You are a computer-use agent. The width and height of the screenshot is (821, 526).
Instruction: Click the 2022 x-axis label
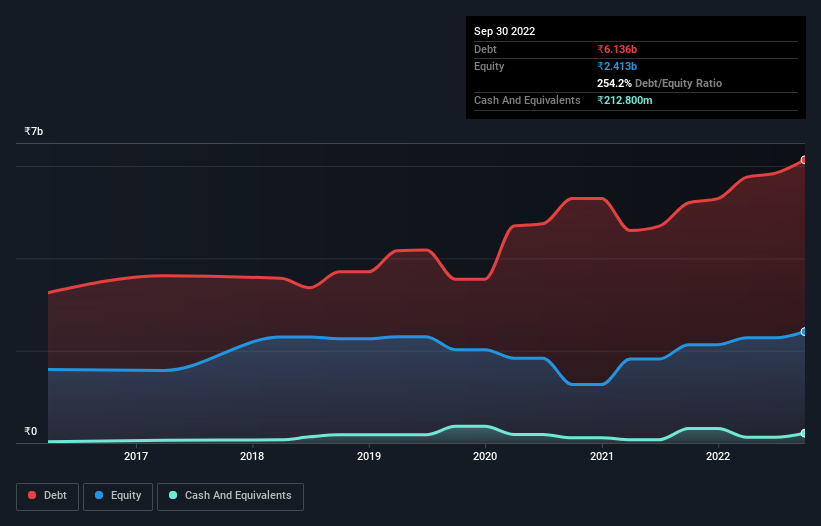tap(718, 456)
